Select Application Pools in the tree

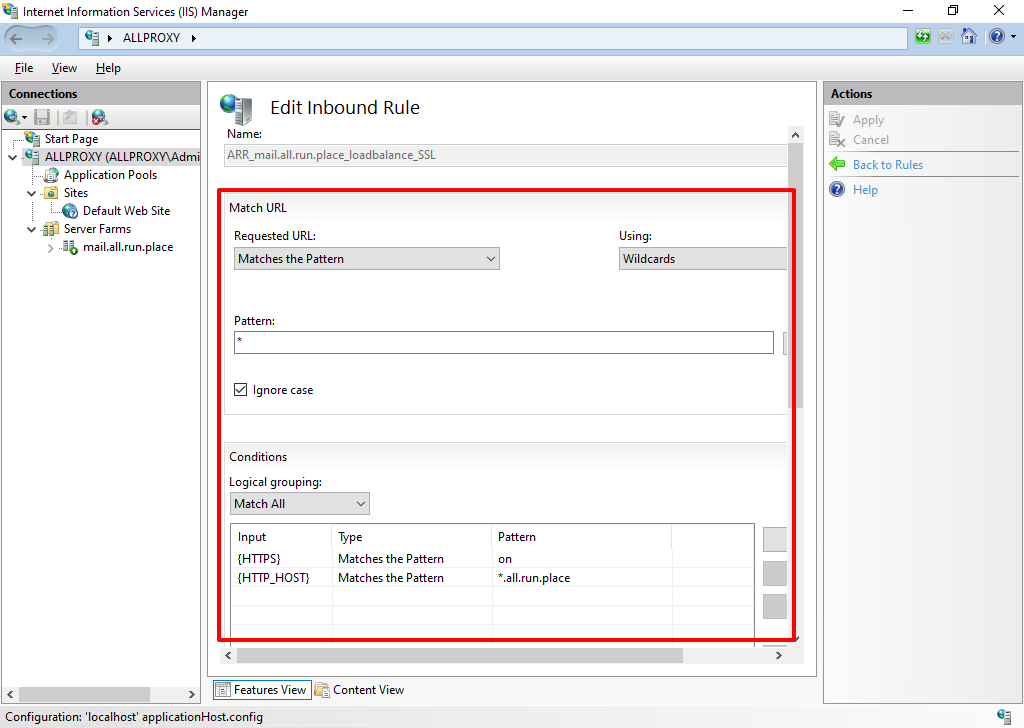point(110,175)
